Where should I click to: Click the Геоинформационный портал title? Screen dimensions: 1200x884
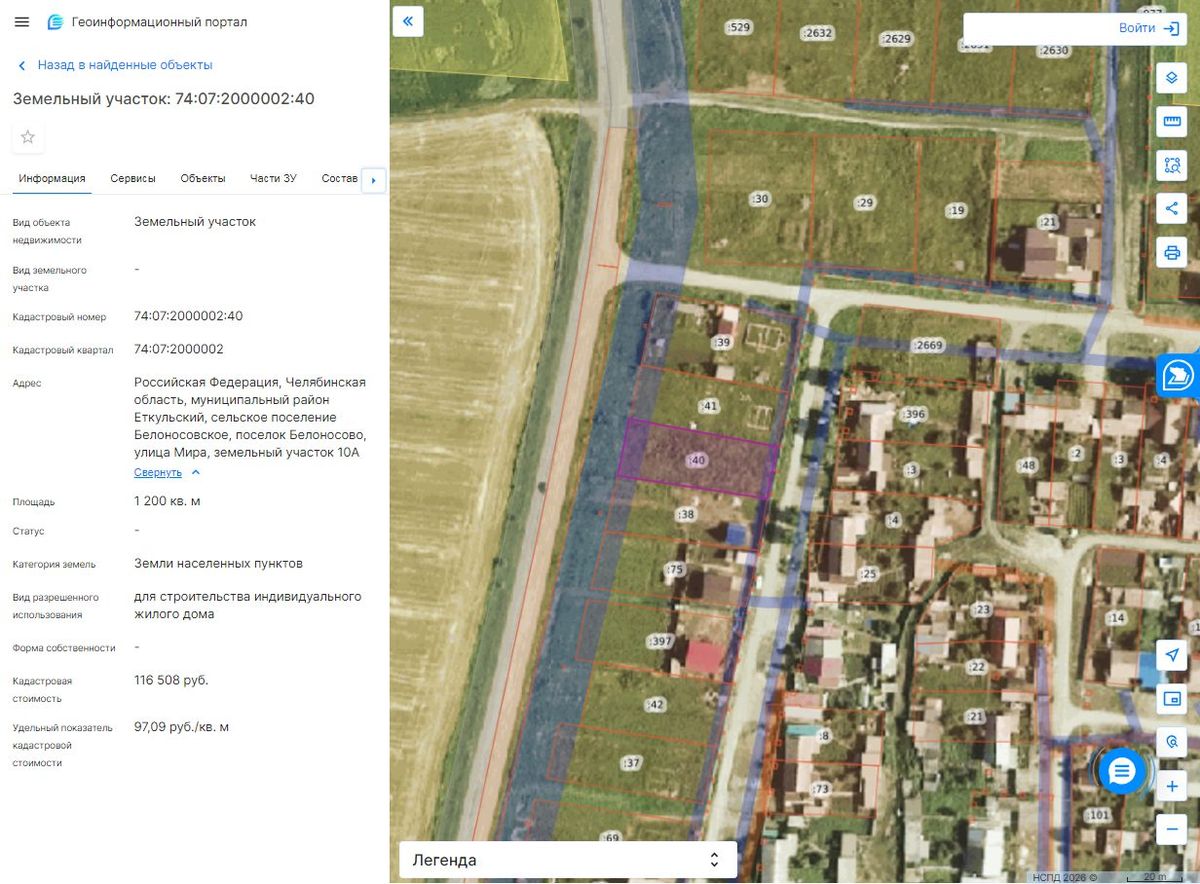click(x=159, y=22)
